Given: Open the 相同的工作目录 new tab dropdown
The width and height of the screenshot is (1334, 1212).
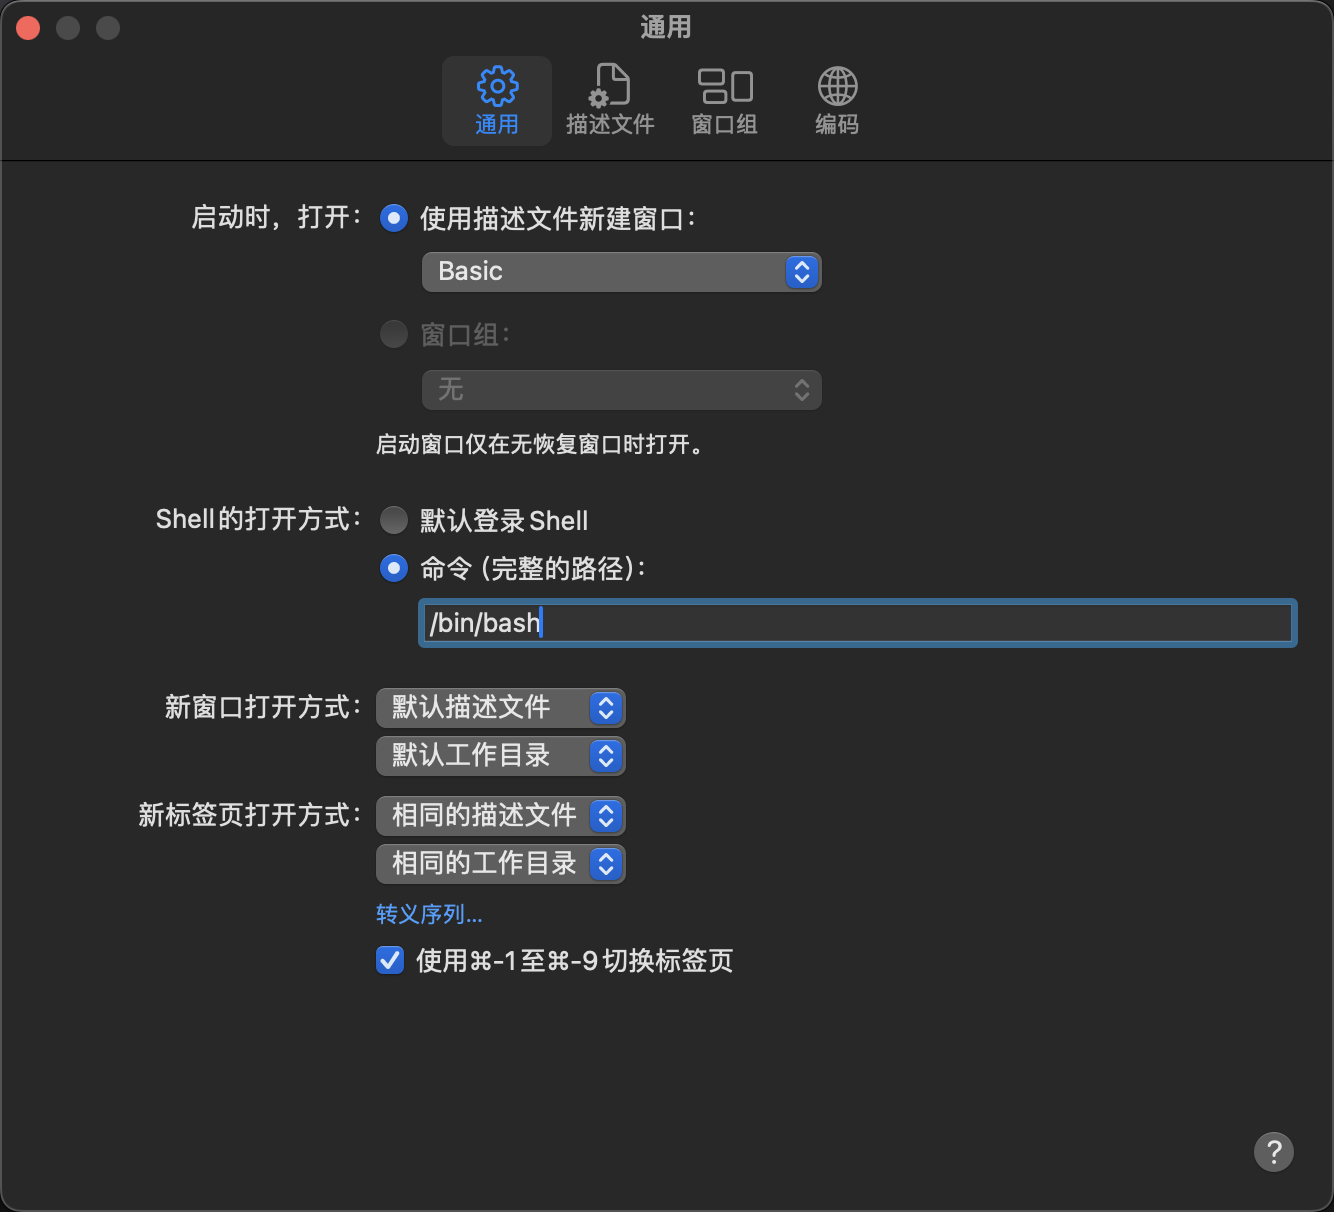Looking at the screenshot, I should (x=500, y=864).
